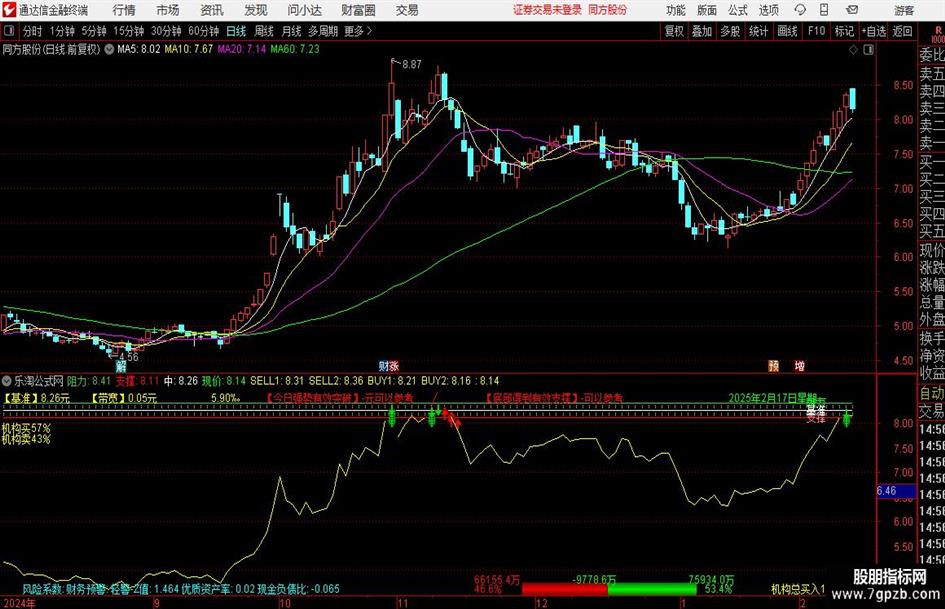Switch to 60分钟 period
Screen dimensions: 945x609
pos(203,31)
